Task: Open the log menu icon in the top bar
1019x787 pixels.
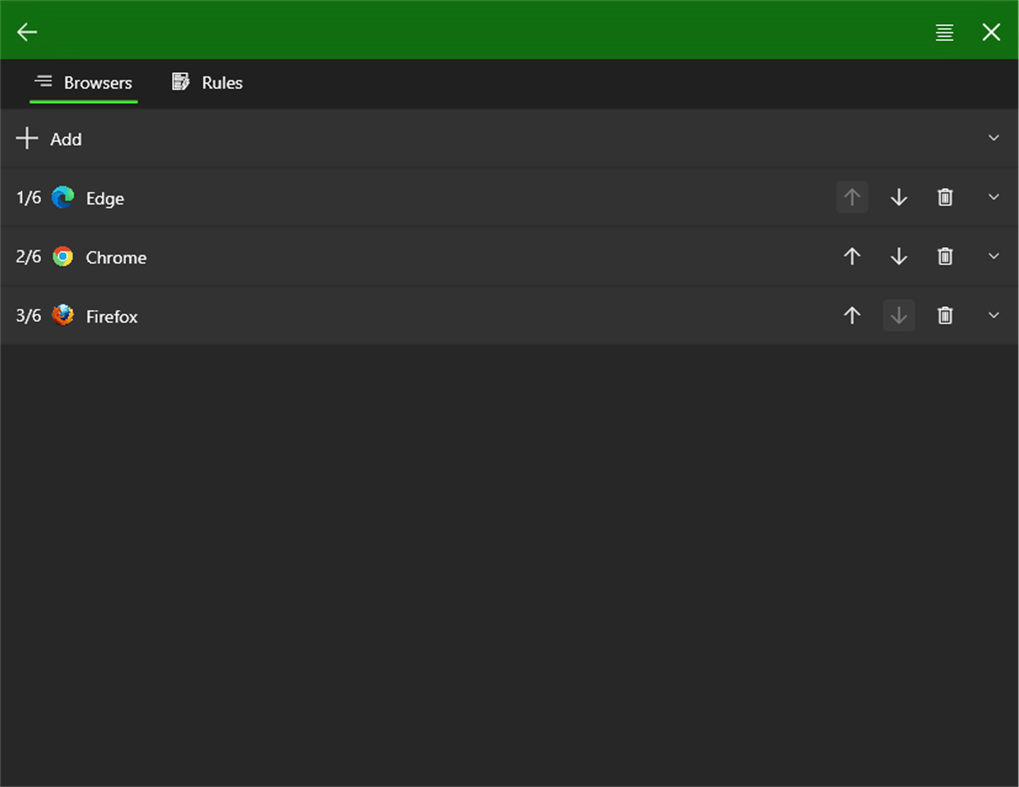Action: coord(943,31)
